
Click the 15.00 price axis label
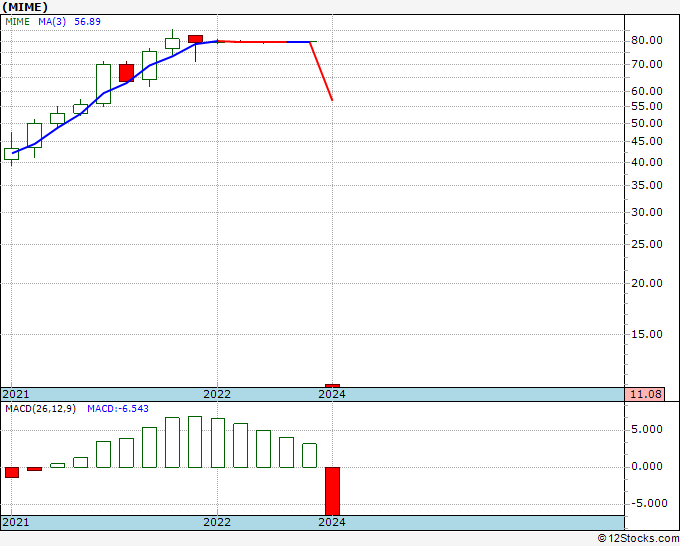(x=647, y=334)
